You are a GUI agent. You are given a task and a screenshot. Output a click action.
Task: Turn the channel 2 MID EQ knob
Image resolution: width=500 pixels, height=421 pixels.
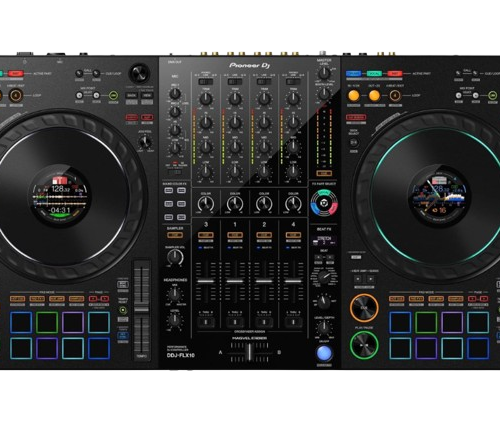(x=264, y=147)
